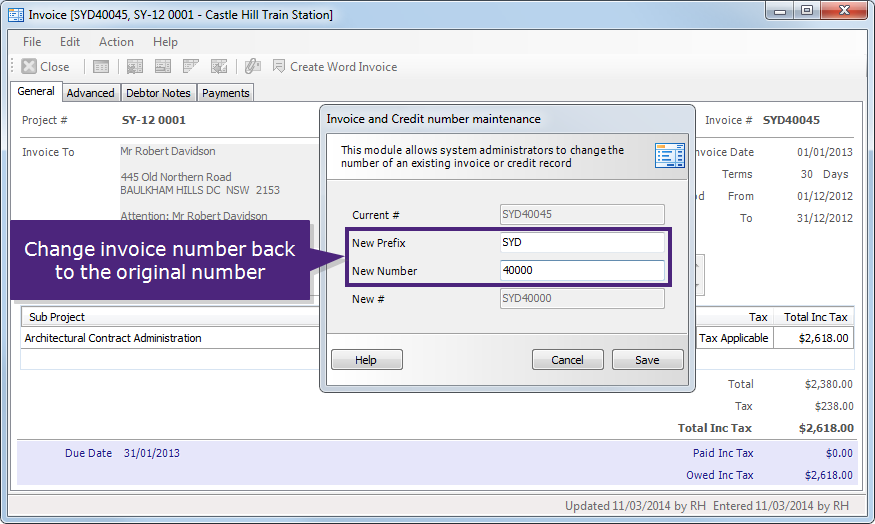Click the invoice window title bar icon
The width and height of the screenshot is (875, 524).
(x=16, y=15)
